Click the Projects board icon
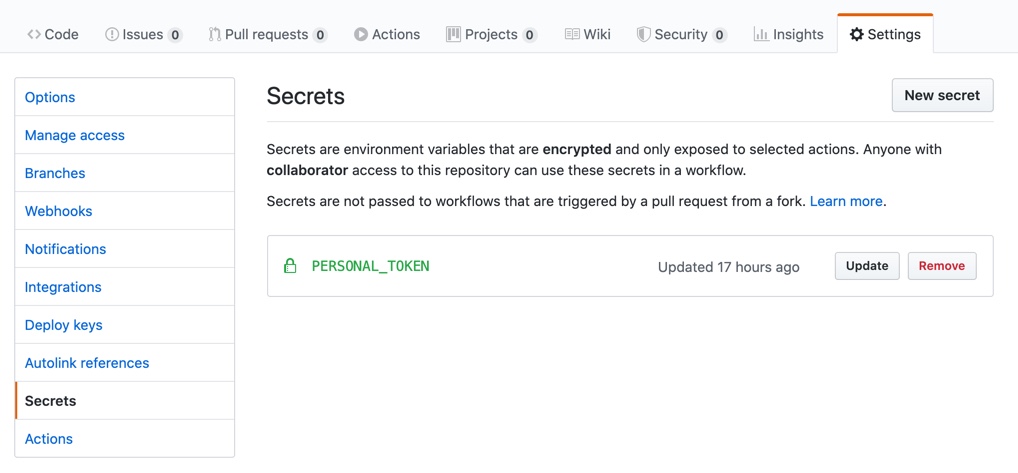 pos(453,34)
